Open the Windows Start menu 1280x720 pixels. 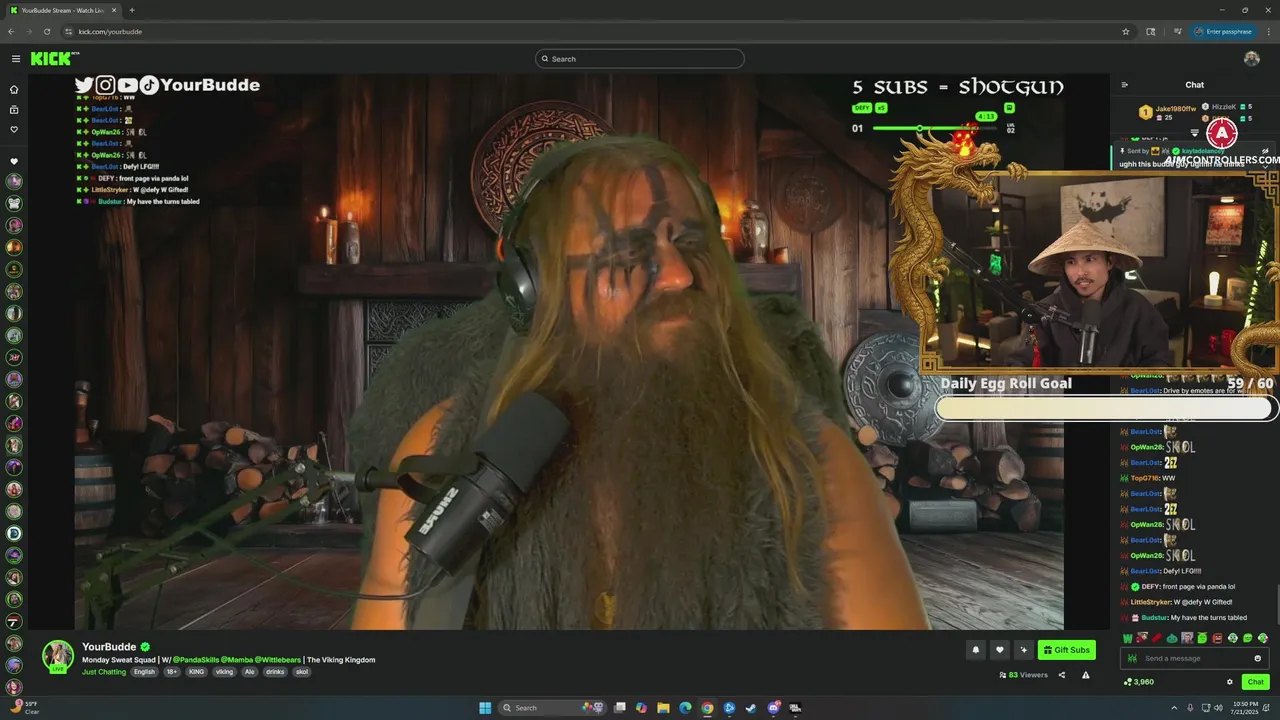pos(485,708)
